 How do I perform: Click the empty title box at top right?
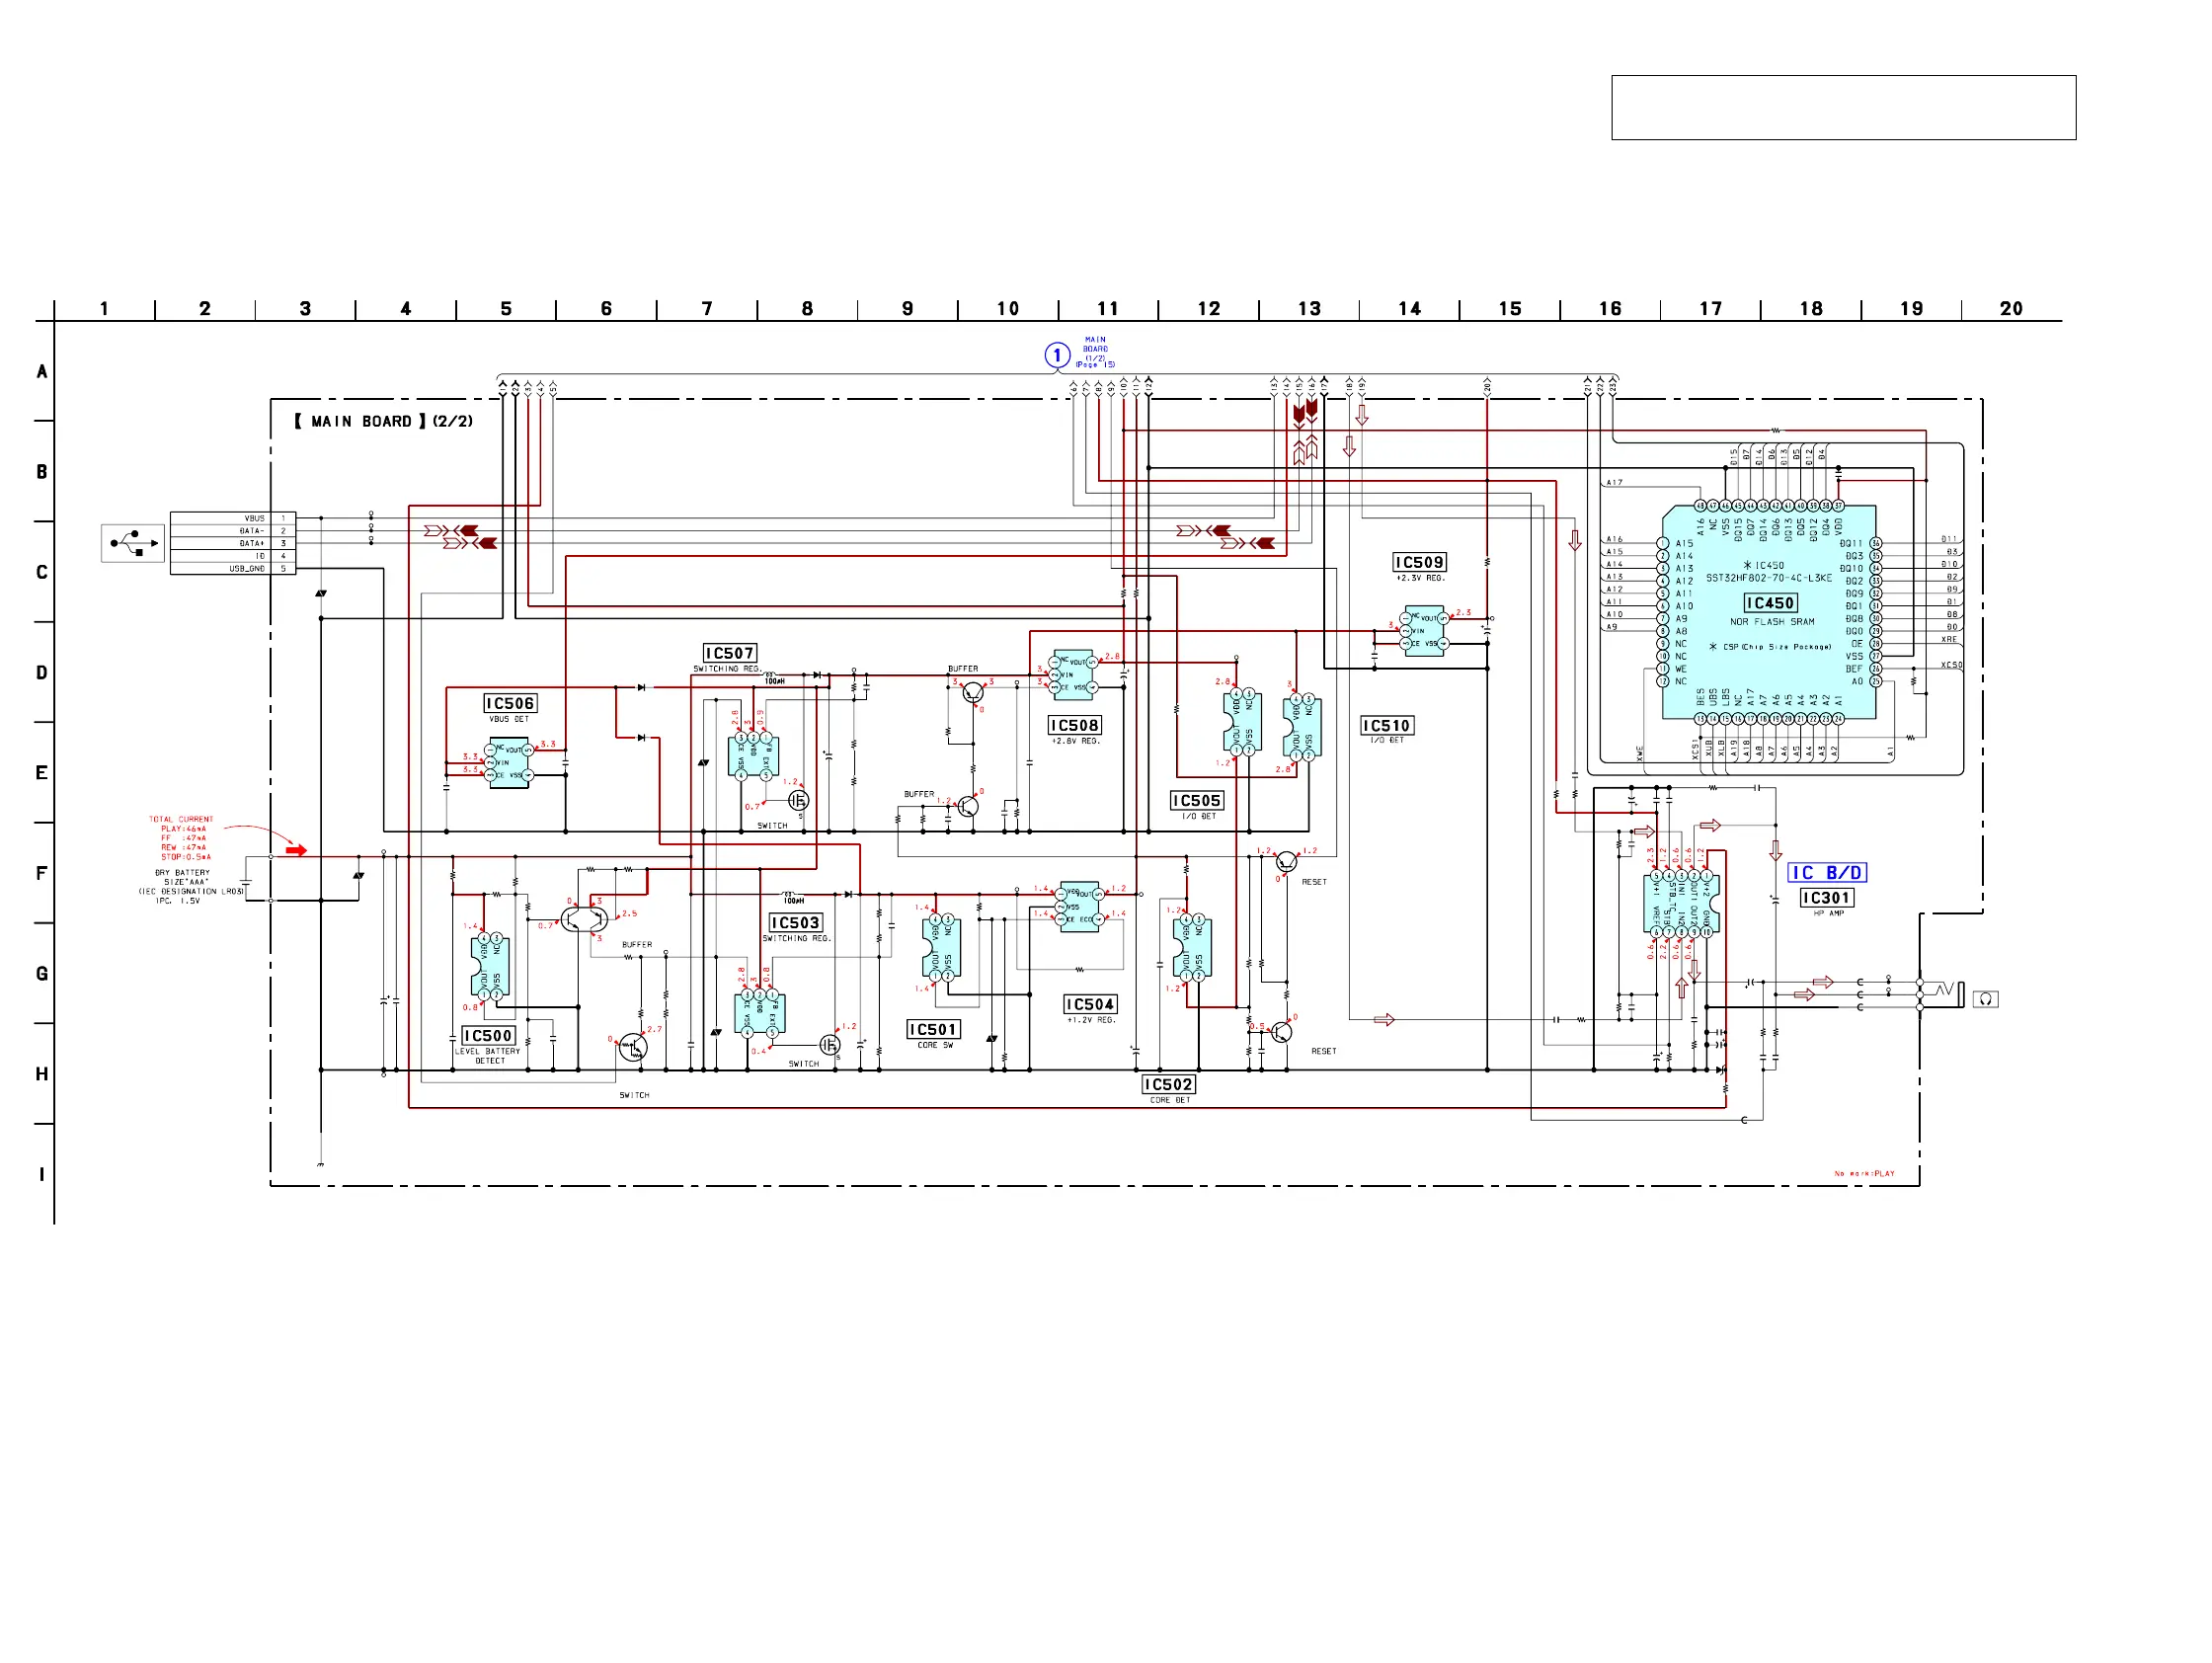tap(1843, 107)
